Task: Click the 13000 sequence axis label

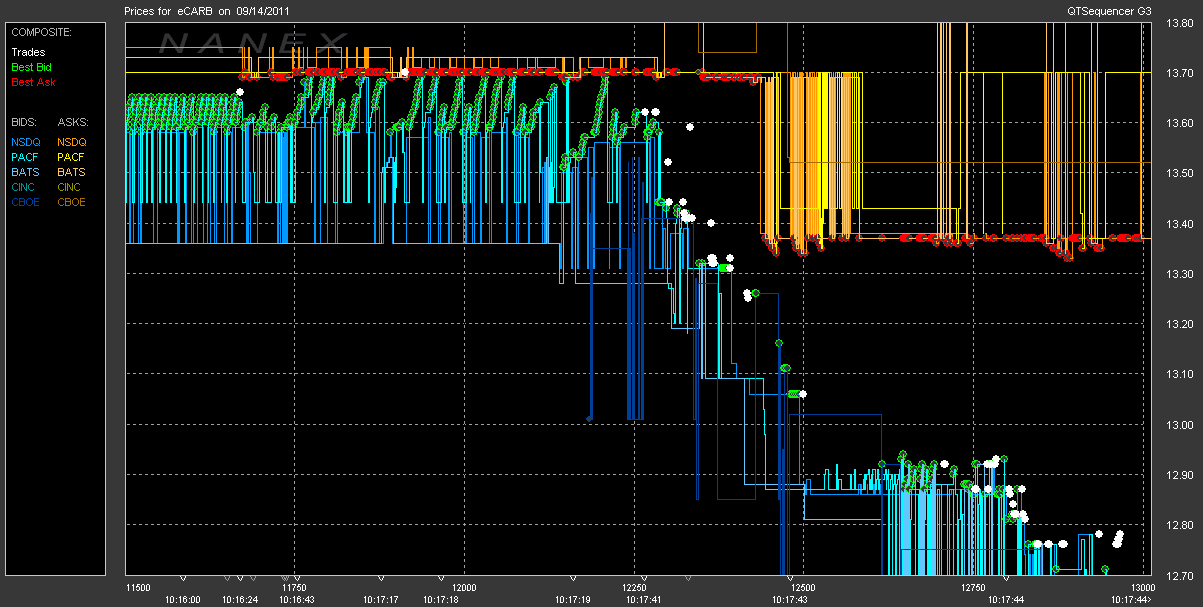Action: (1145, 587)
